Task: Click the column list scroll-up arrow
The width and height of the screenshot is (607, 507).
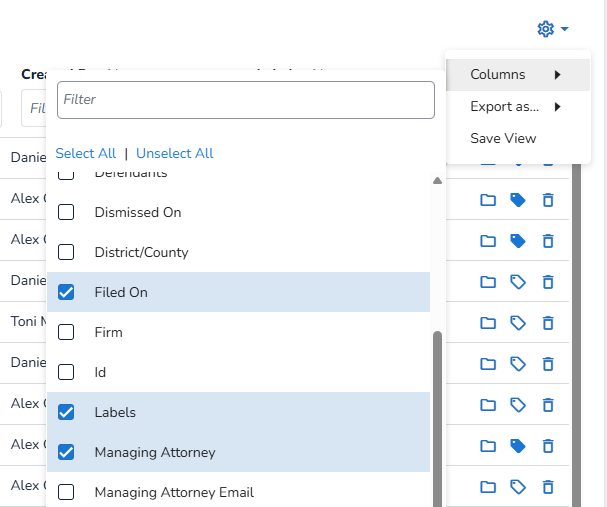Action: (x=437, y=181)
